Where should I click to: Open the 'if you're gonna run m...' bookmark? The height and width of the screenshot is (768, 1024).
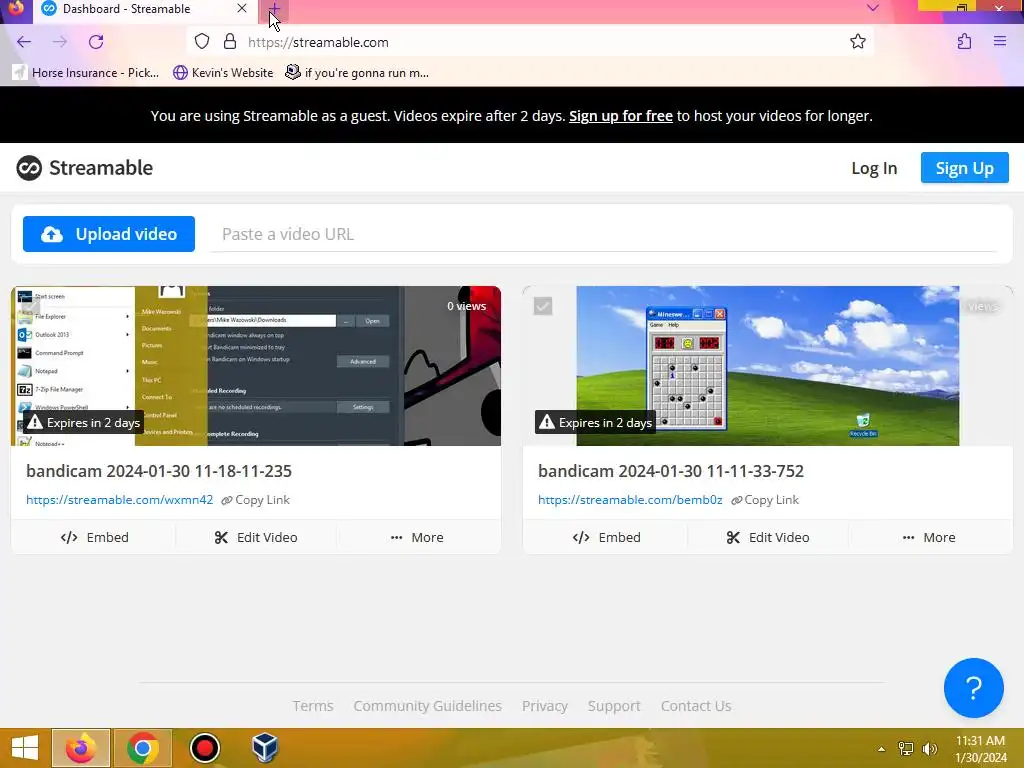click(357, 72)
